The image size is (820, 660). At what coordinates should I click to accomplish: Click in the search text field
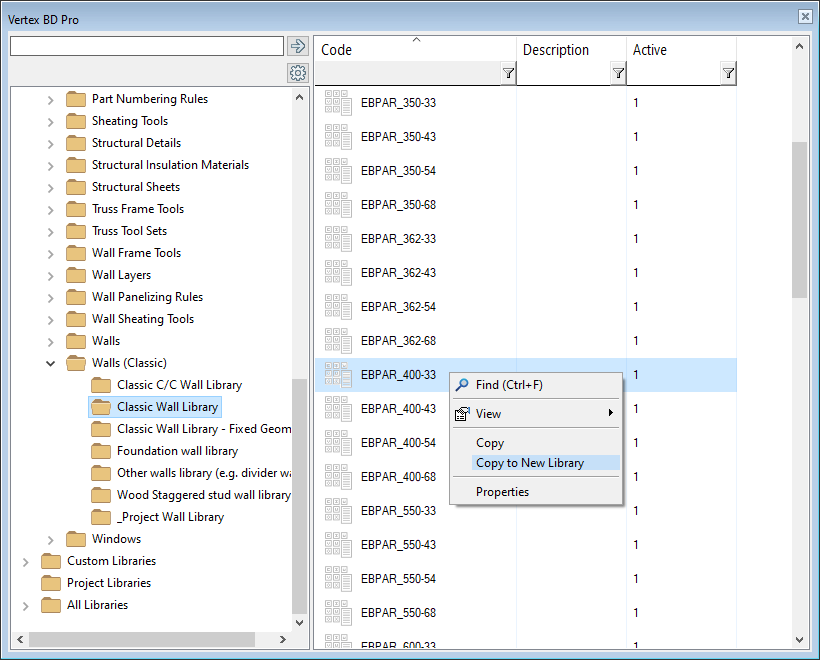[x=146, y=46]
